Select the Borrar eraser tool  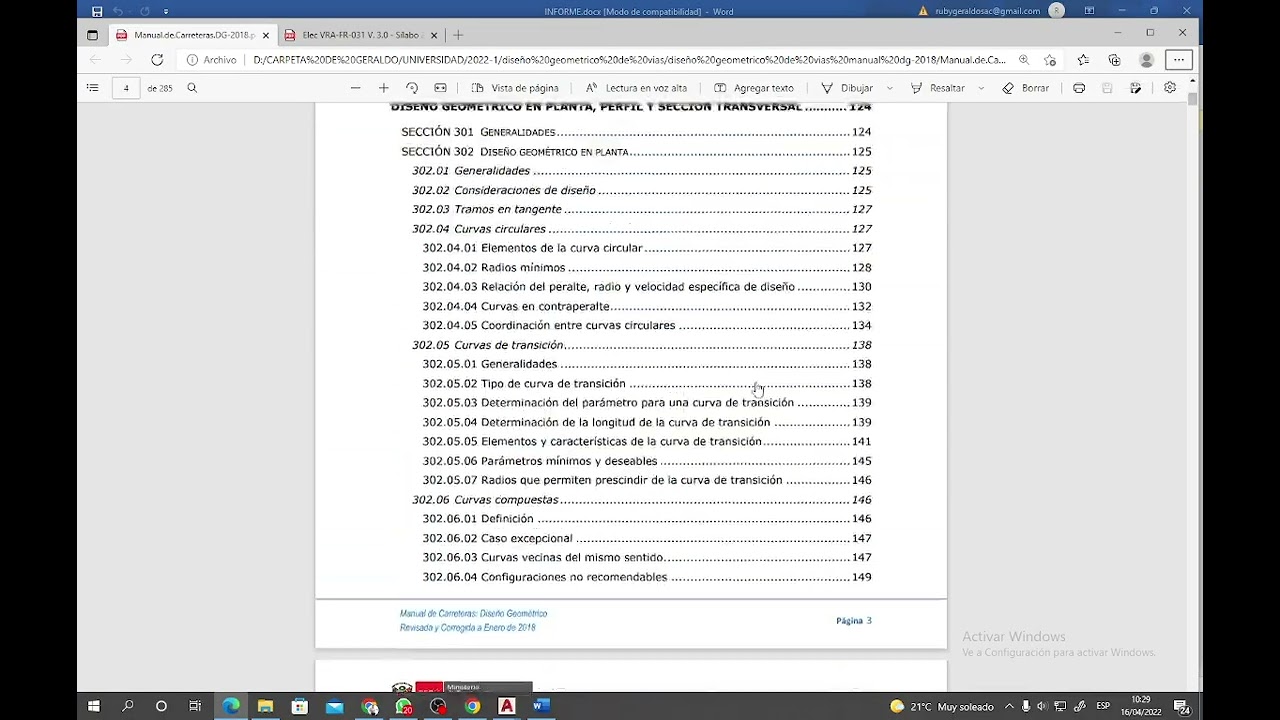[x=1026, y=88]
